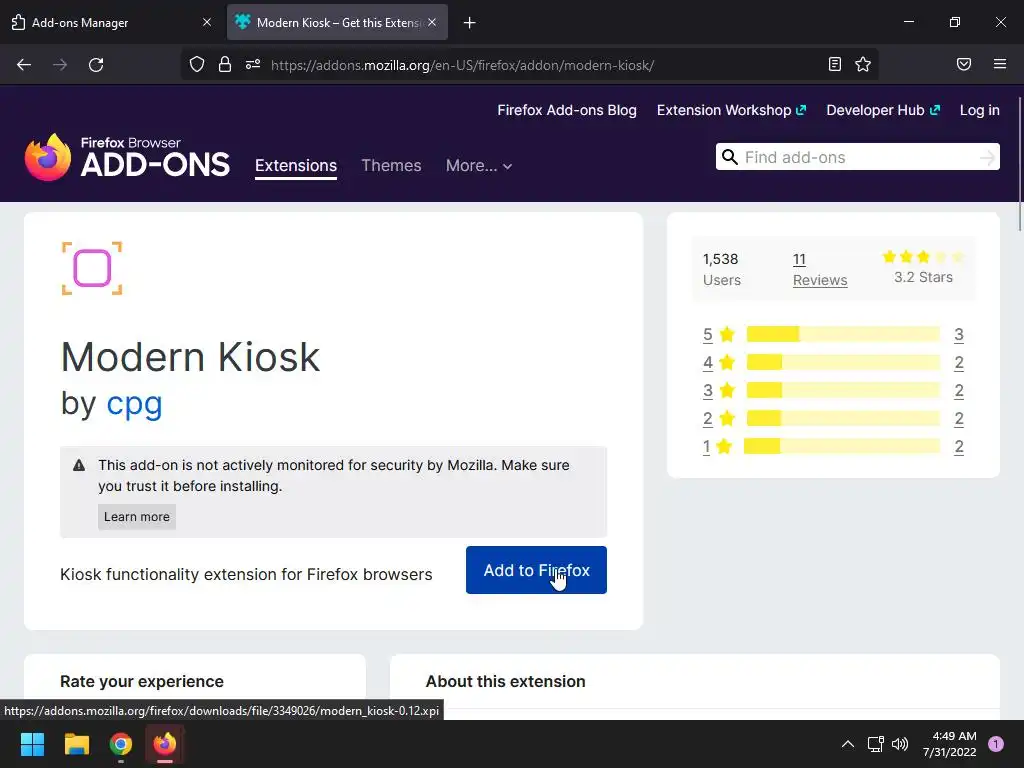
Task: Open the Extensions section
Action: click(296, 165)
